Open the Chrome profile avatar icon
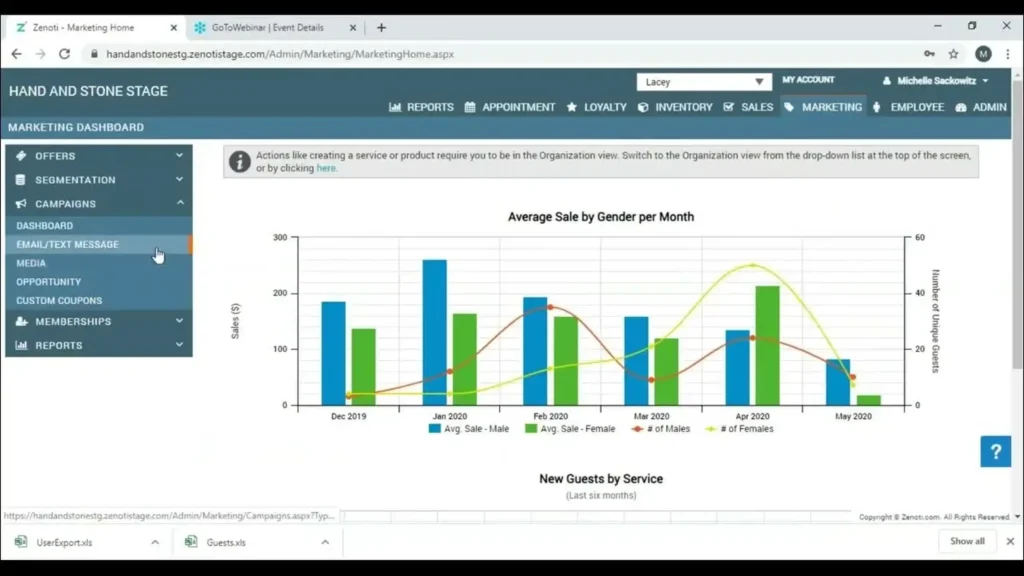Screen dimensions: 1024x576 (x=983, y=54)
